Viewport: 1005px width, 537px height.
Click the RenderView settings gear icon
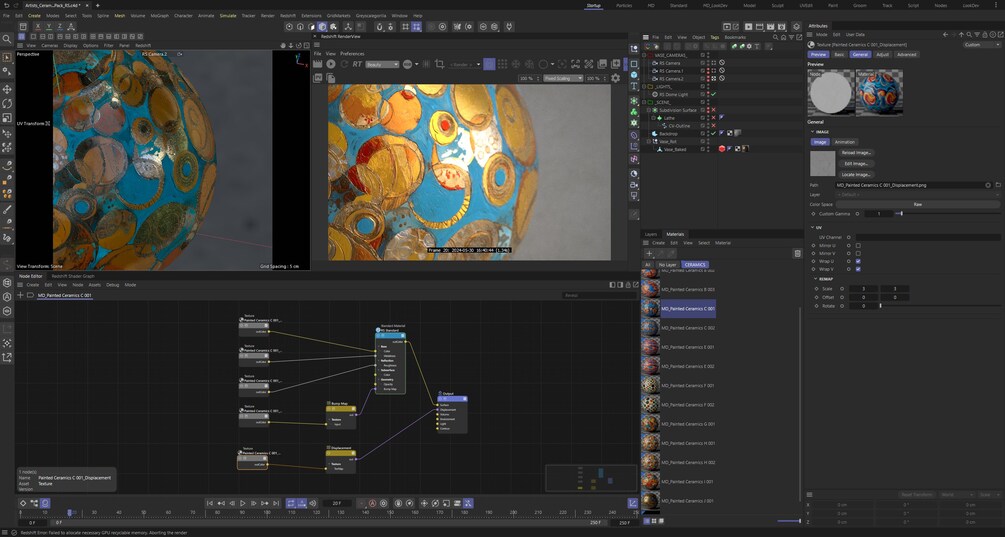[615, 78]
